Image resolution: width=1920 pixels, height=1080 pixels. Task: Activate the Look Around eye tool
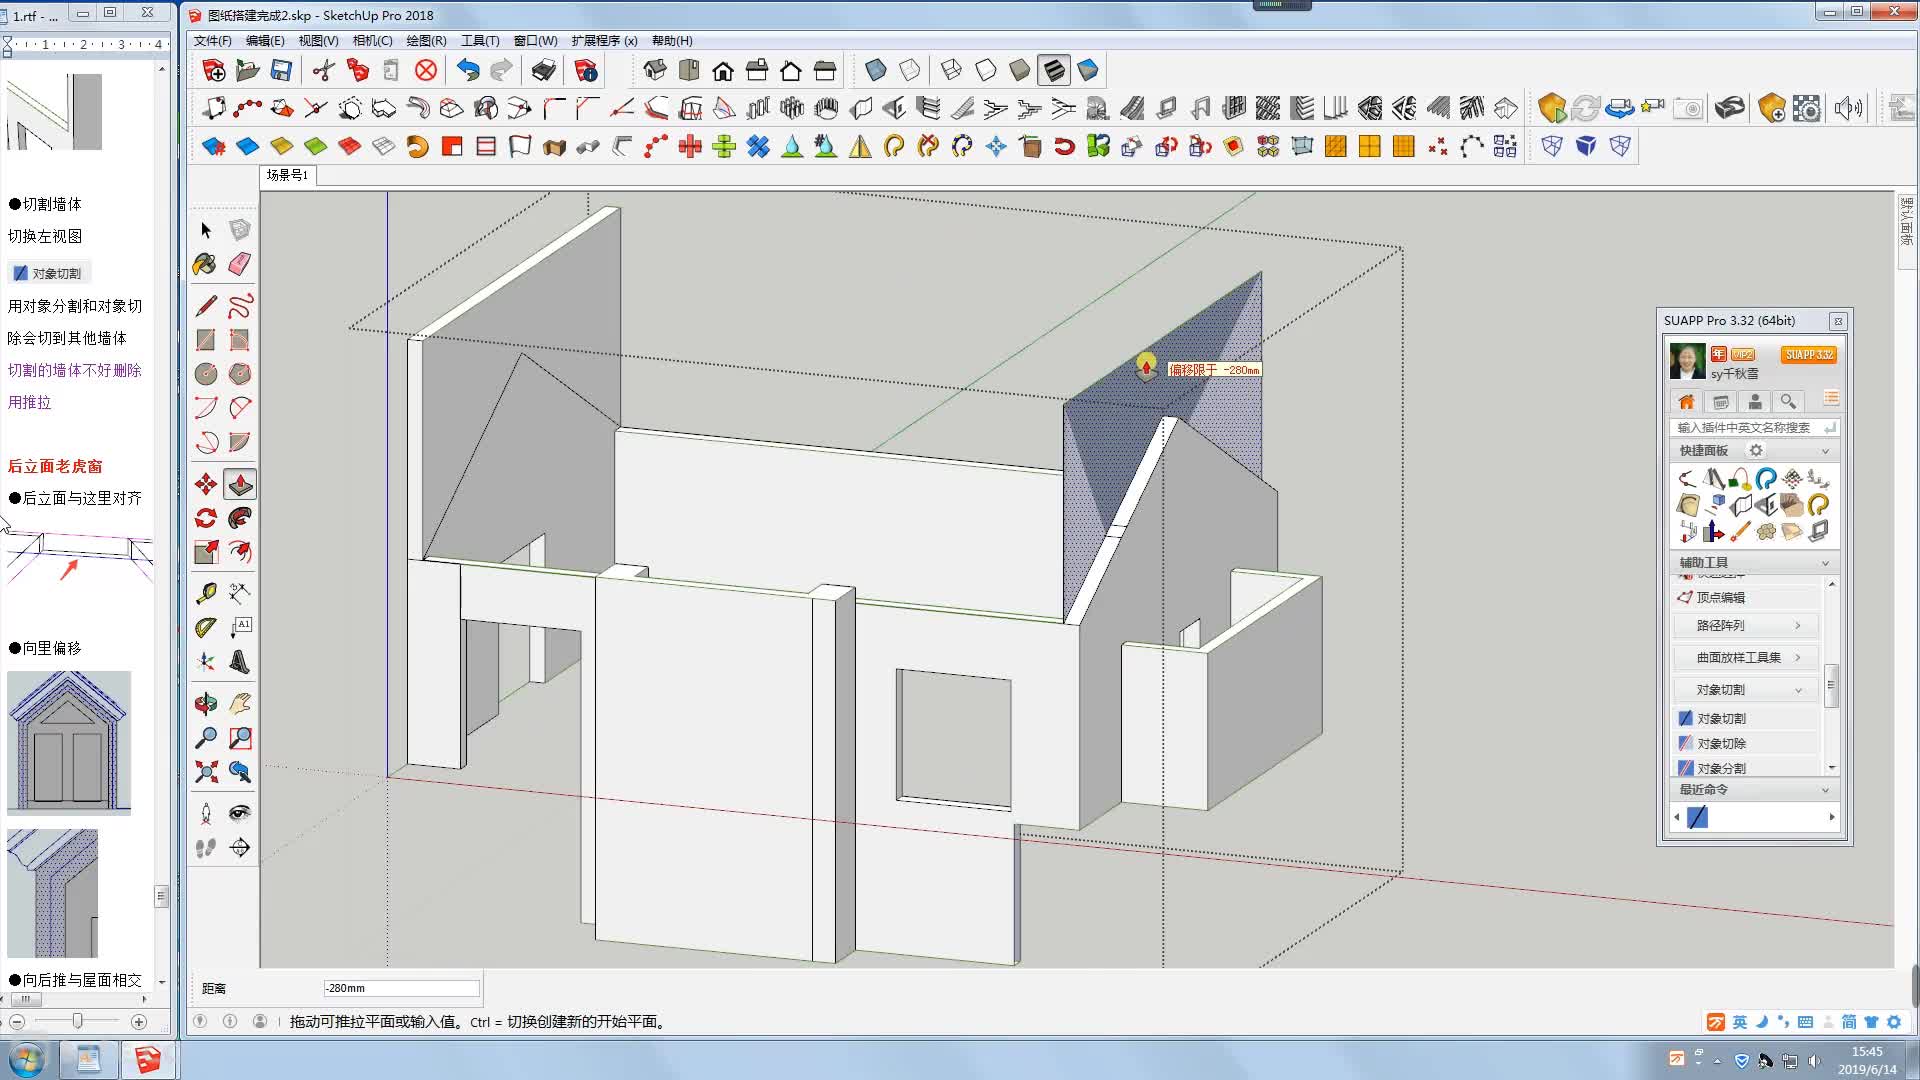pyautogui.click(x=240, y=813)
